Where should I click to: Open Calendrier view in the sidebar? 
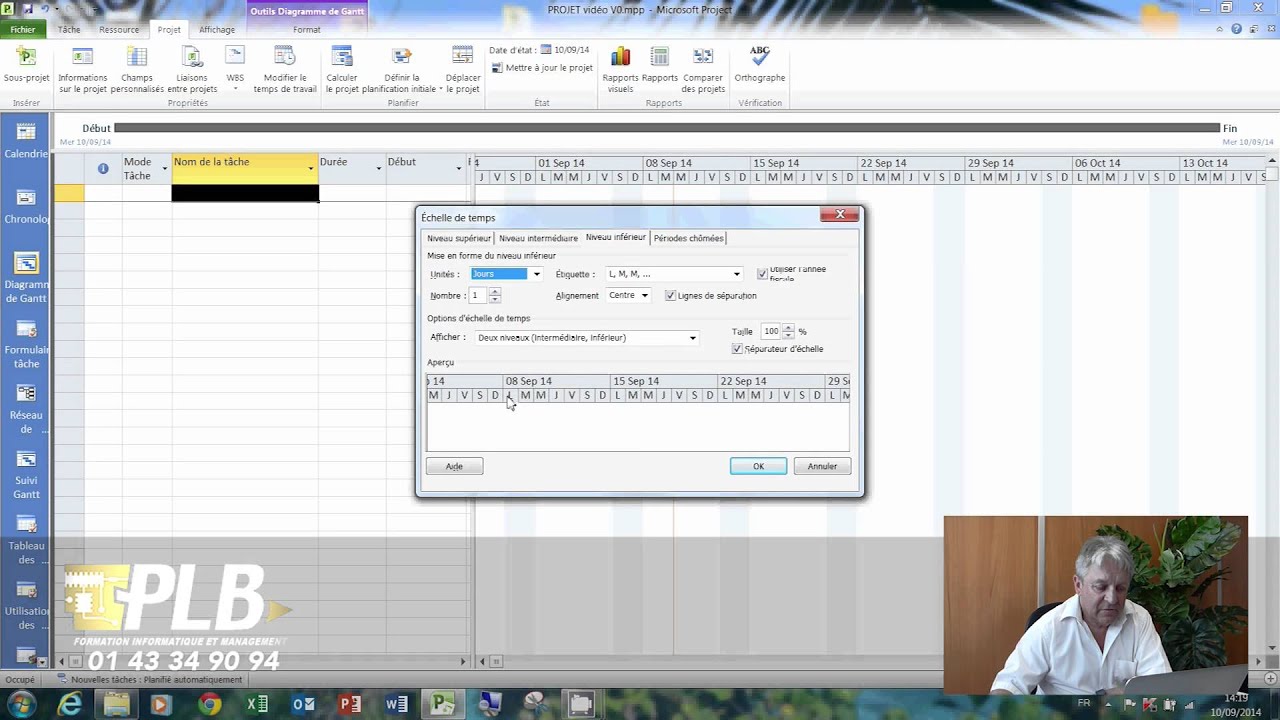coord(26,141)
